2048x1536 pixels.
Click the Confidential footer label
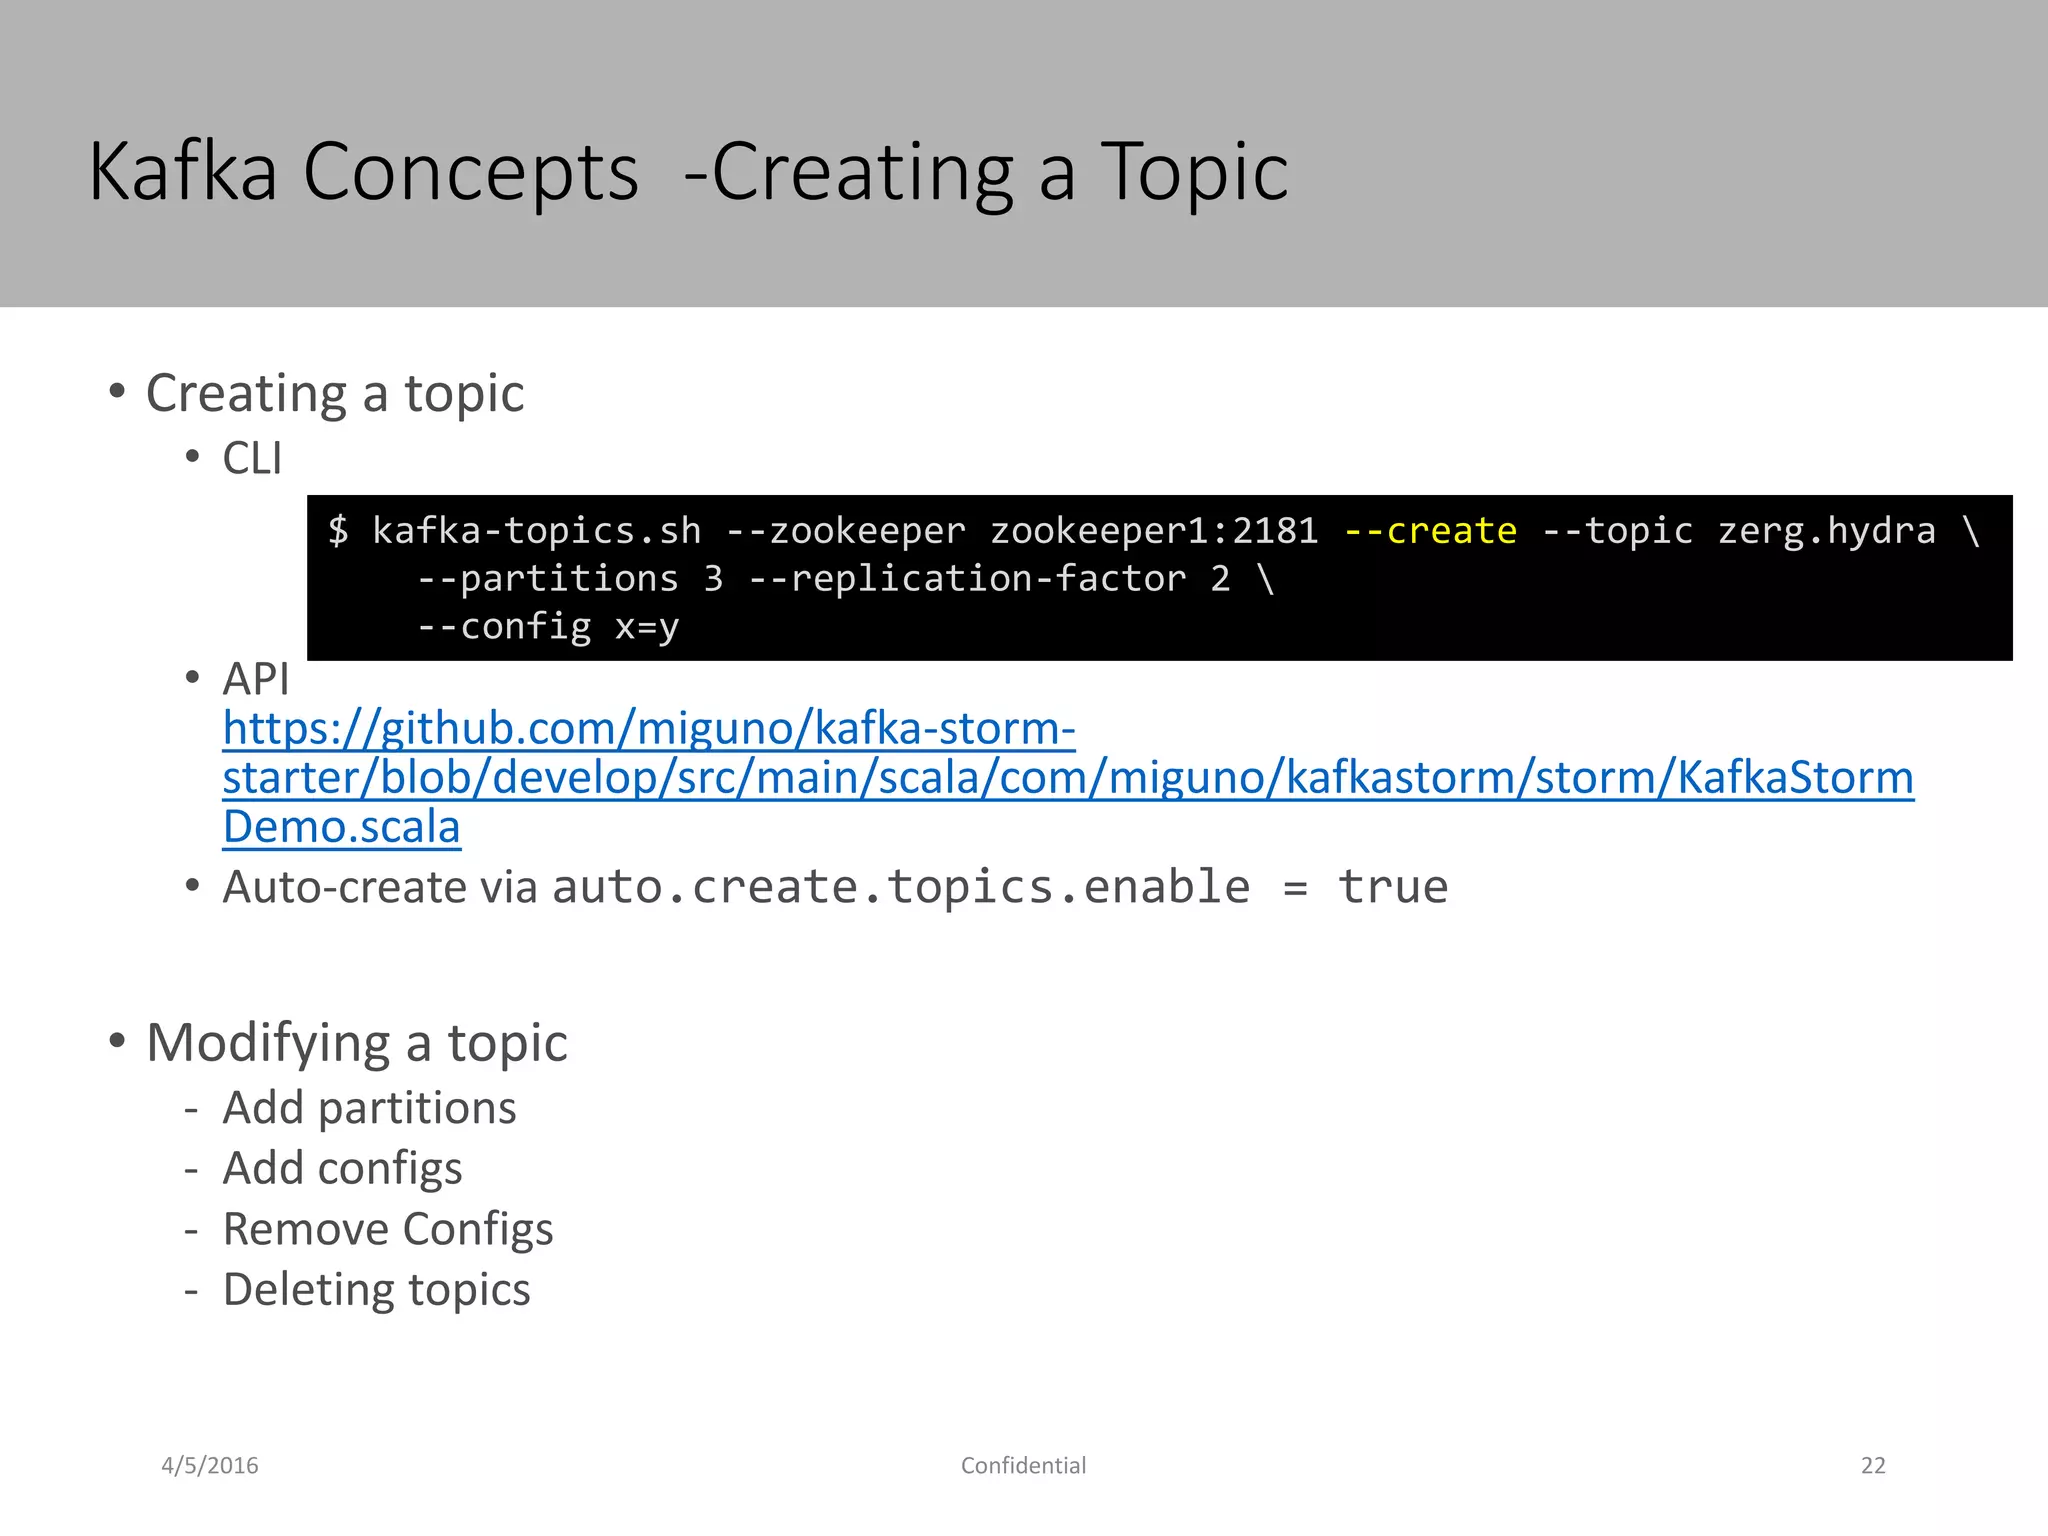[x=1023, y=1466]
